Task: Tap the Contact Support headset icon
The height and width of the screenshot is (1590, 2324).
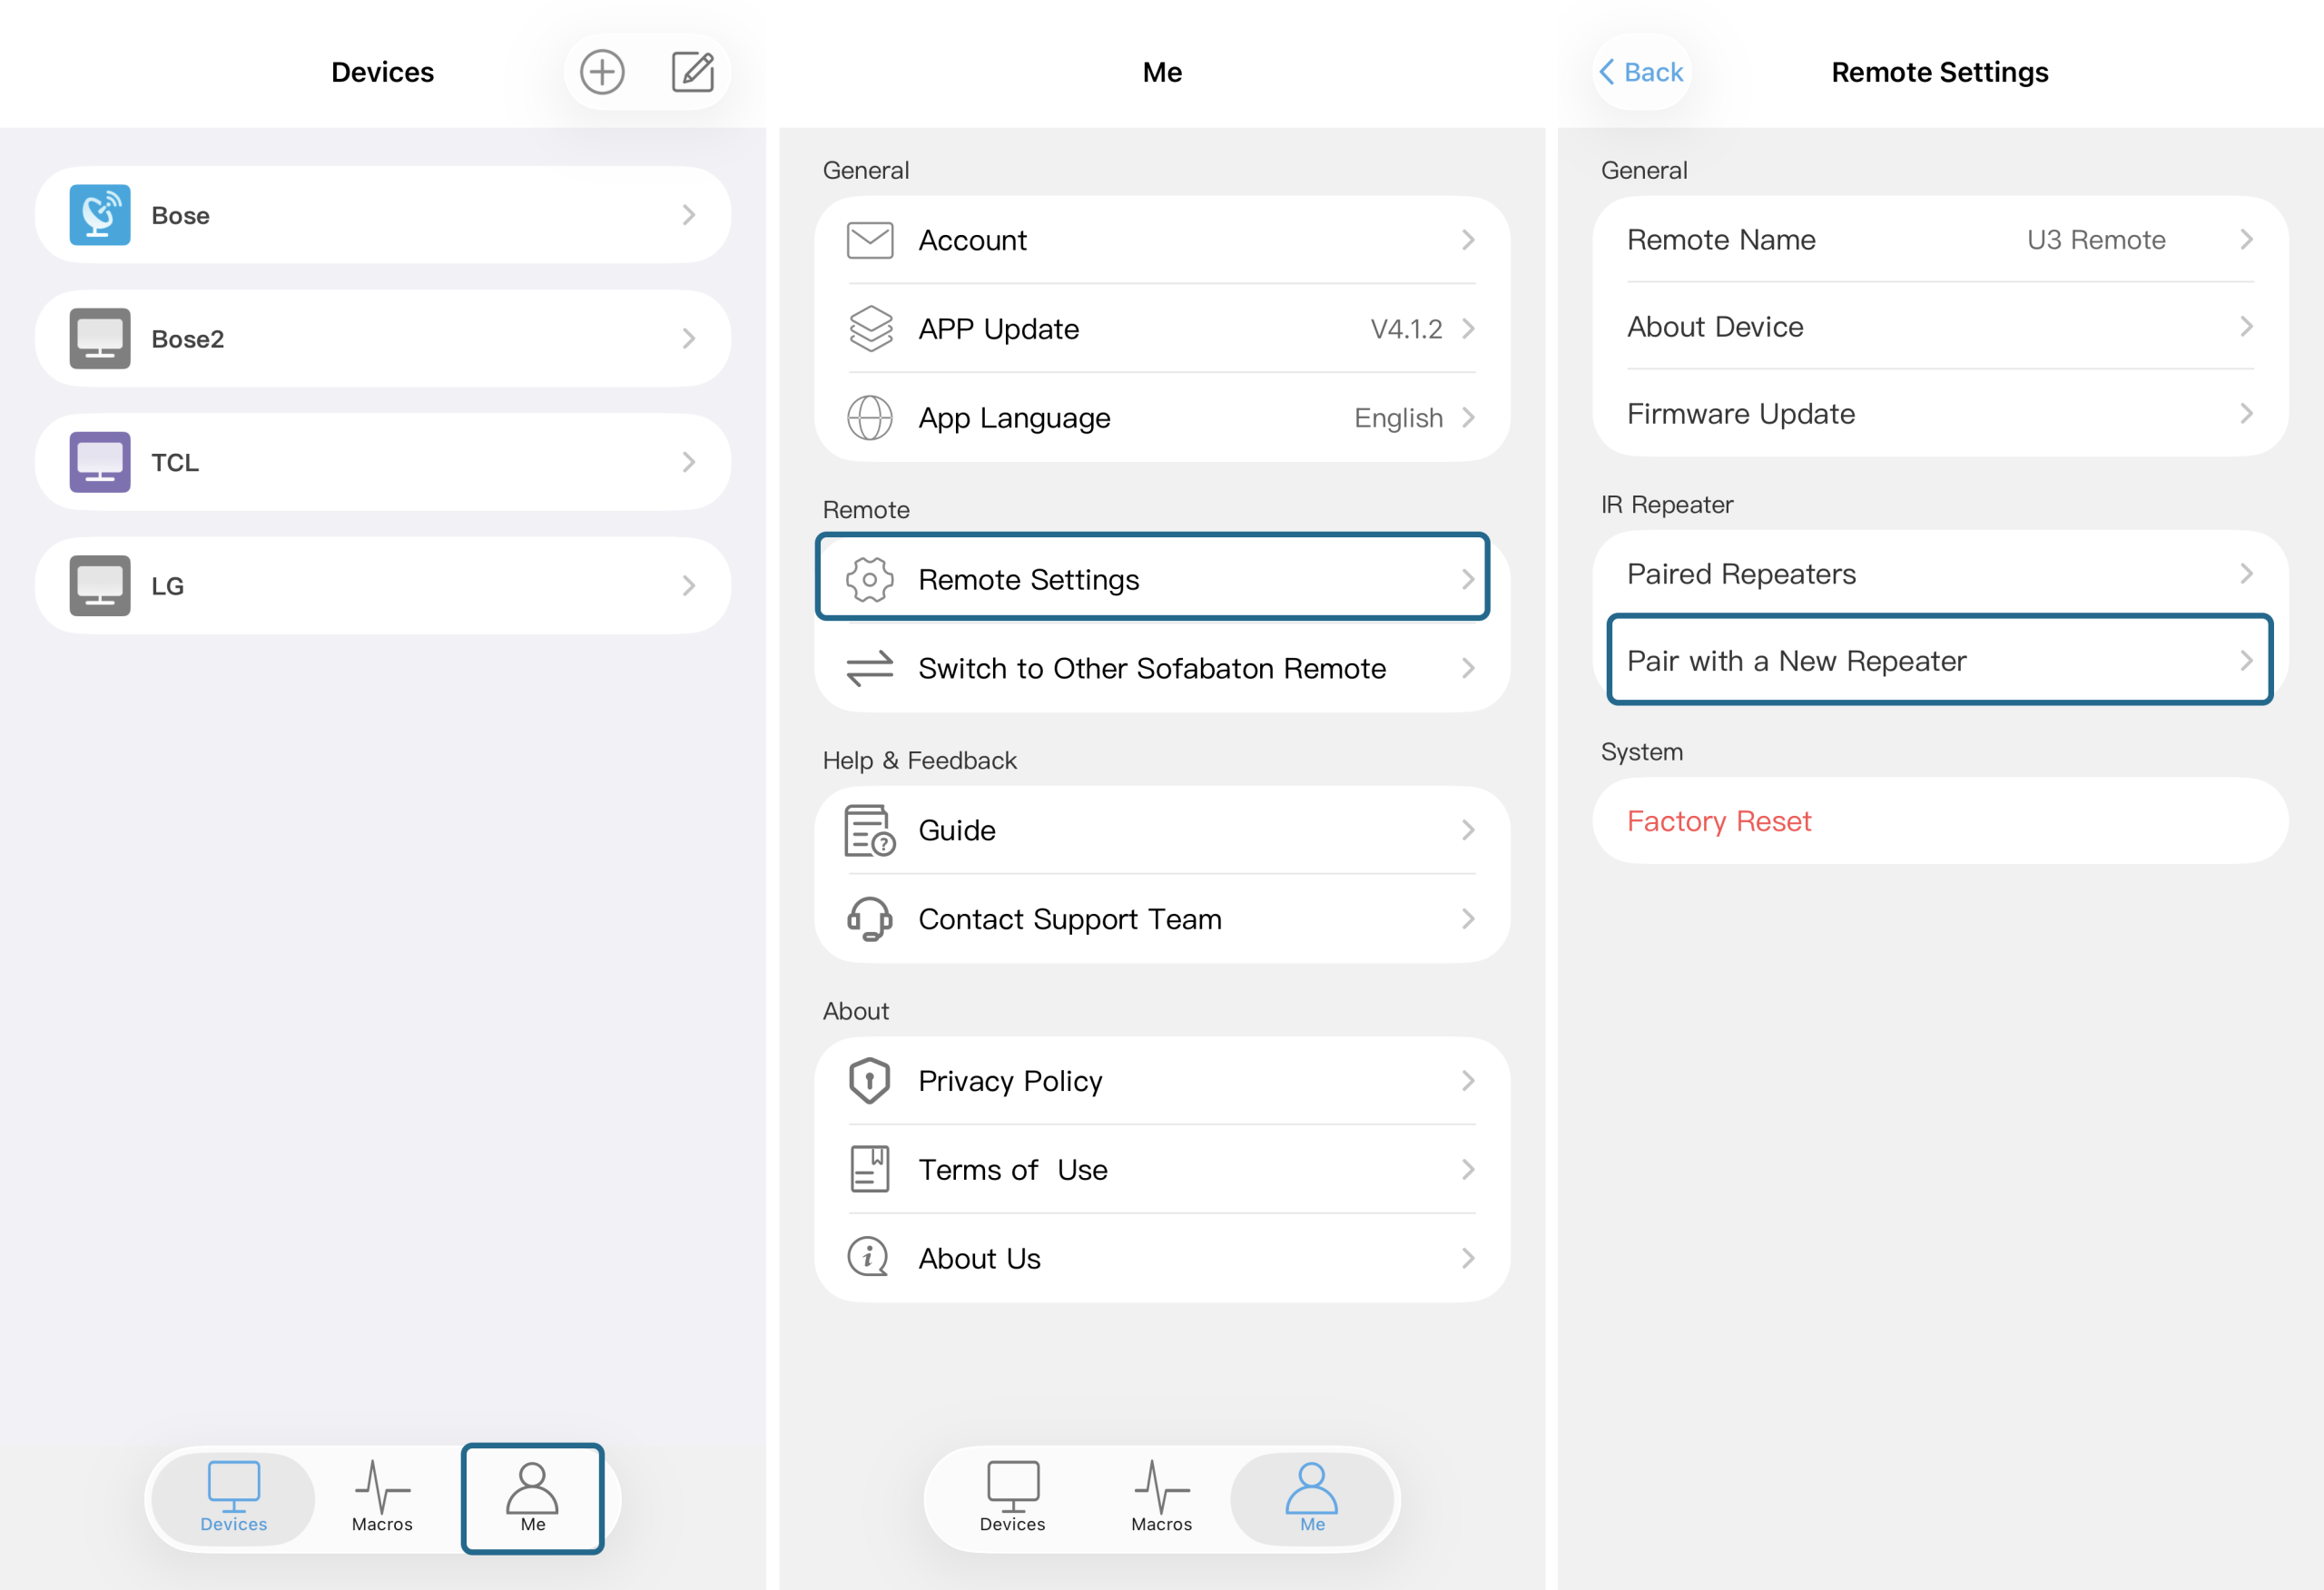Action: tap(870, 919)
